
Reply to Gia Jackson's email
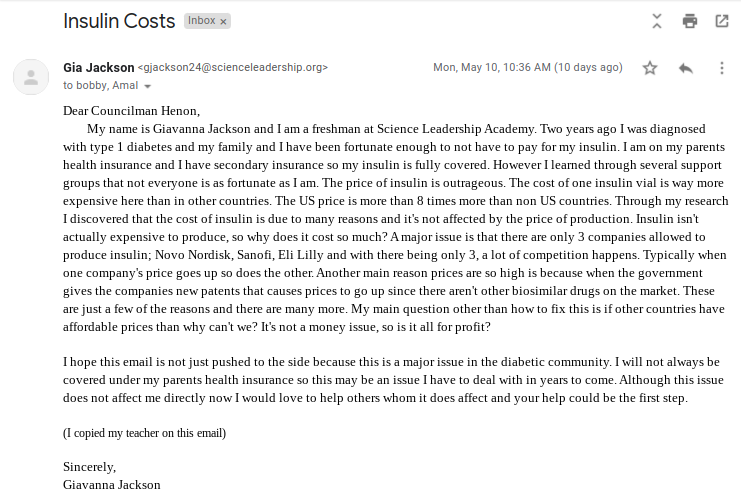(686, 68)
